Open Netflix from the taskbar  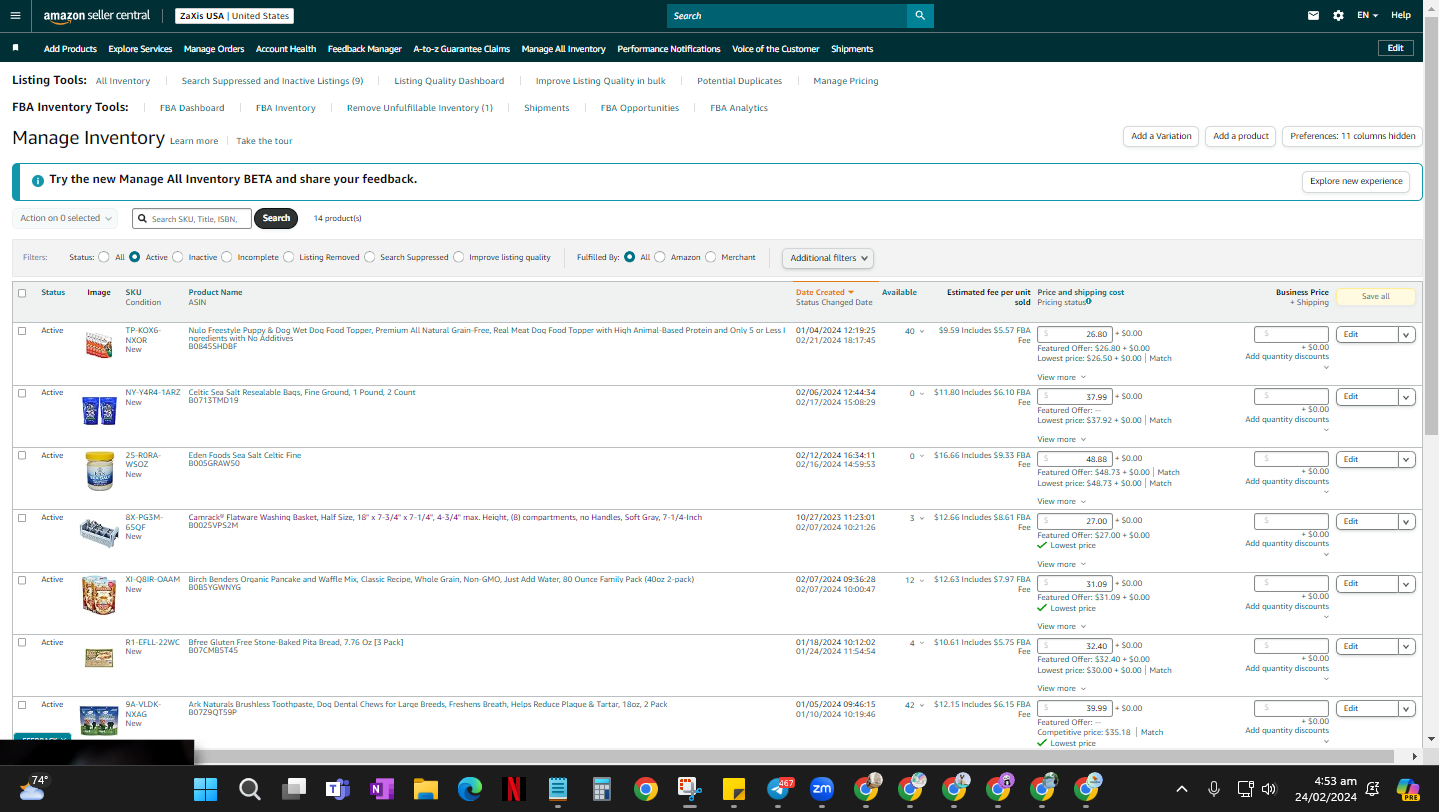pos(513,789)
